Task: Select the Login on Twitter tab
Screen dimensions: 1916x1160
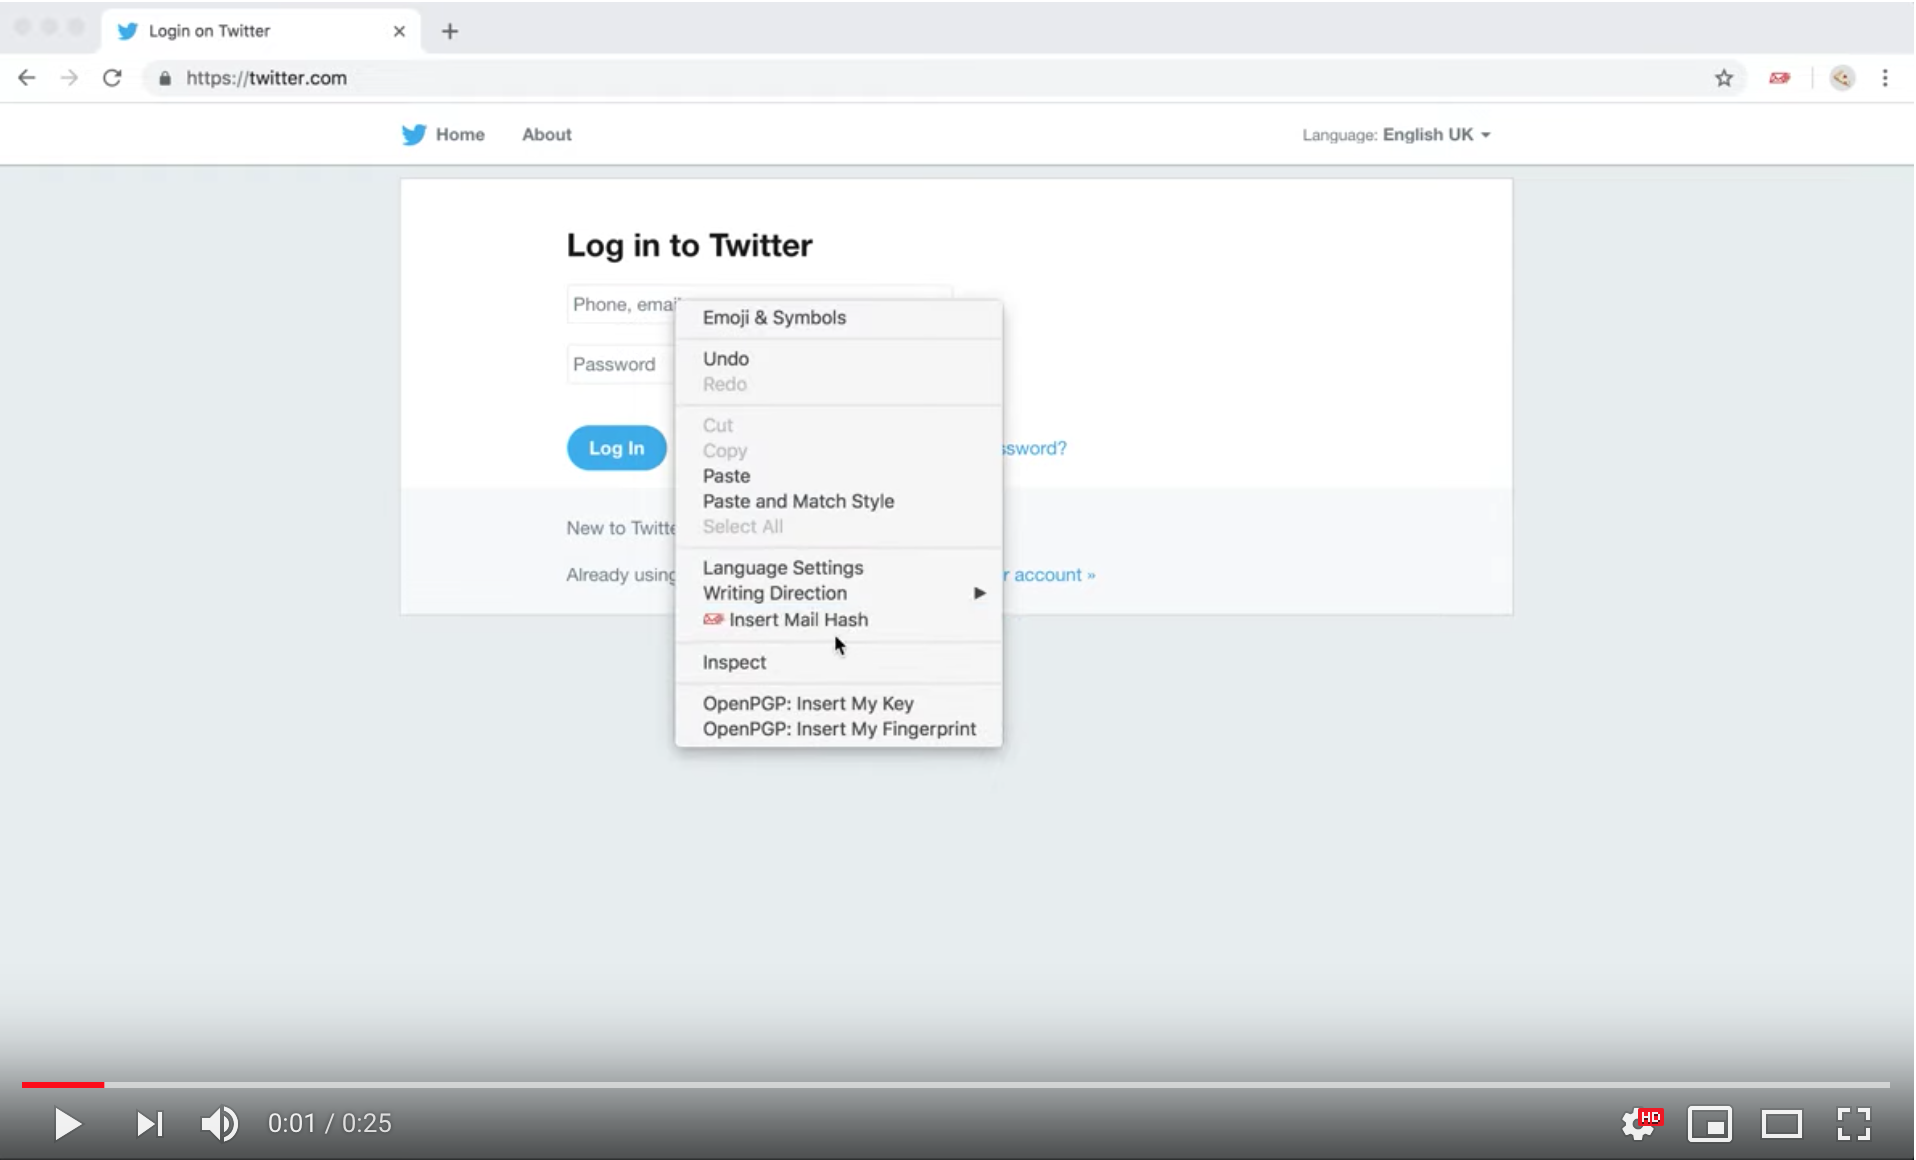Action: point(260,31)
